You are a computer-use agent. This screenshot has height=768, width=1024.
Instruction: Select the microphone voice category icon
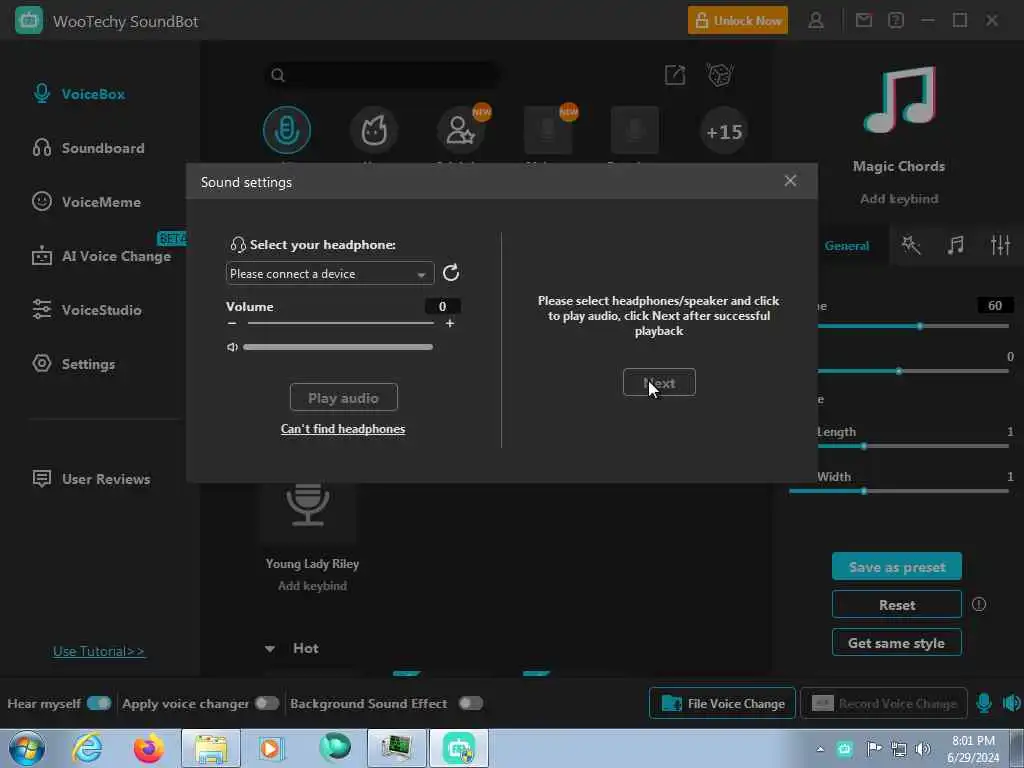pyautogui.click(x=287, y=130)
